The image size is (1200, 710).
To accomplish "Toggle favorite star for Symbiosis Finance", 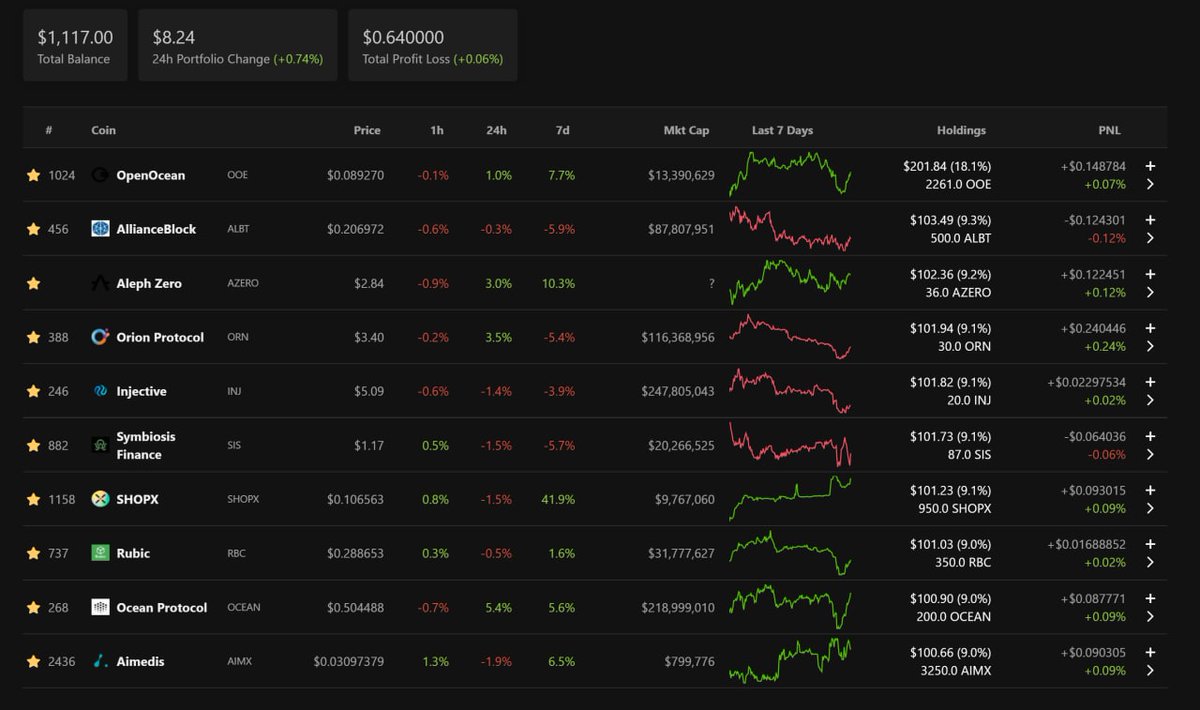I will [x=33, y=445].
